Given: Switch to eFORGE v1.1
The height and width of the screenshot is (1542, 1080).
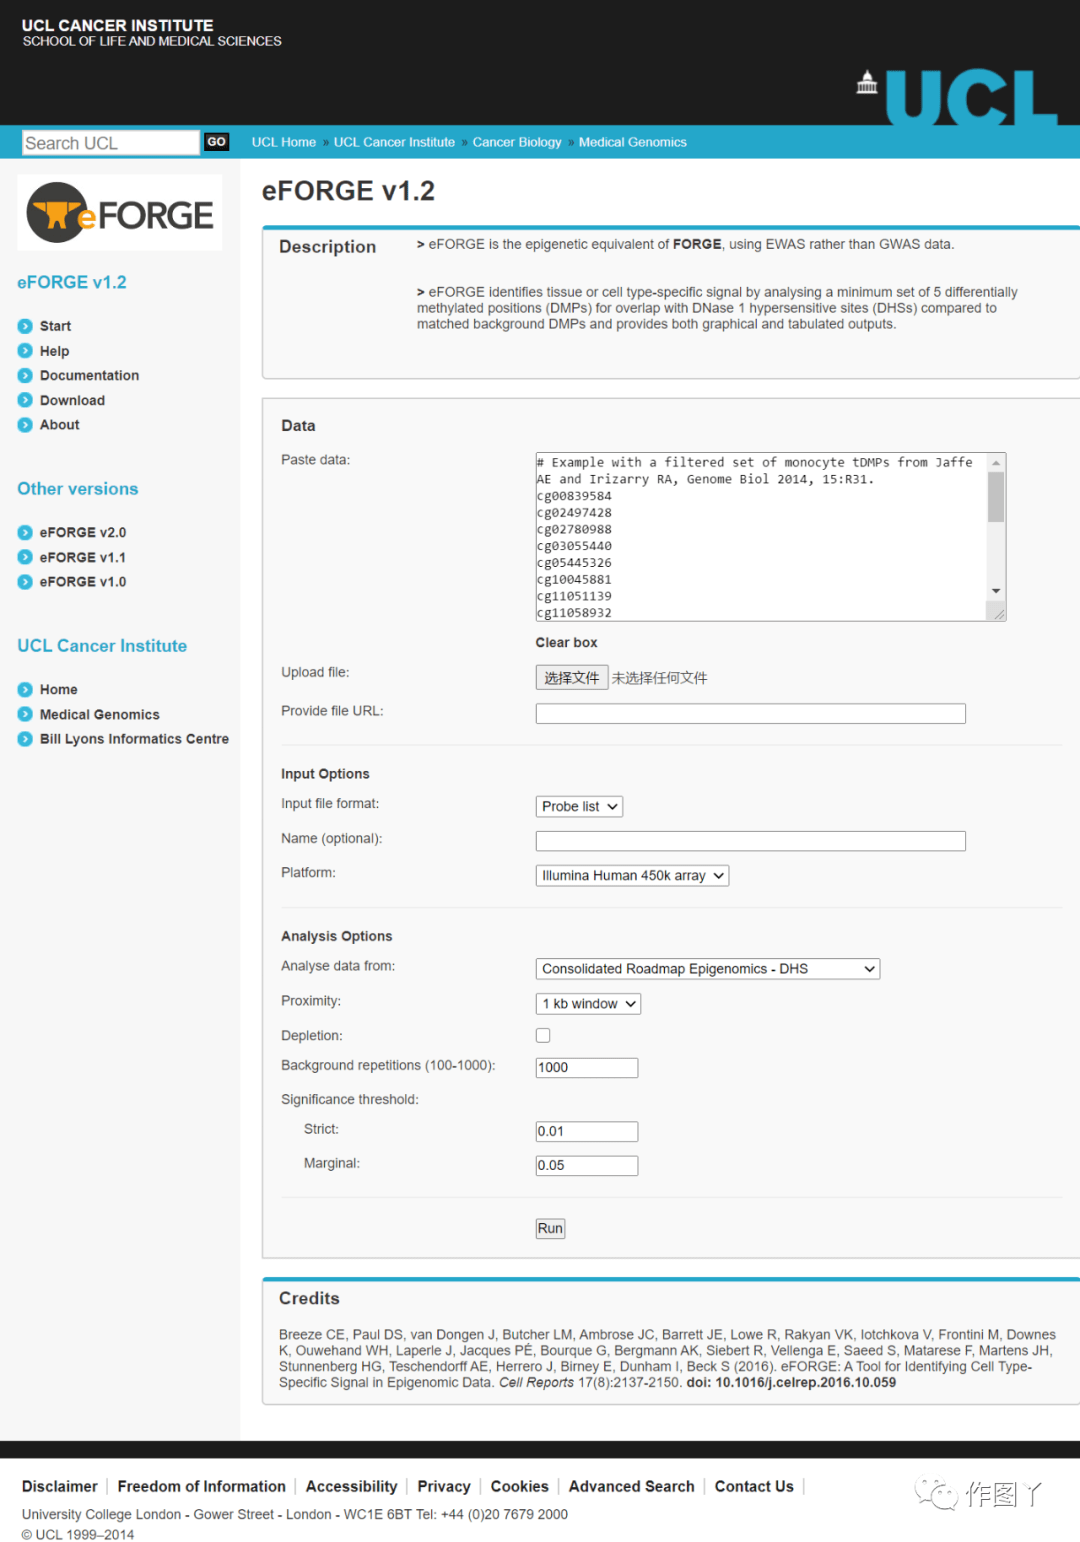Looking at the screenshot, I should tap(83, 557).
